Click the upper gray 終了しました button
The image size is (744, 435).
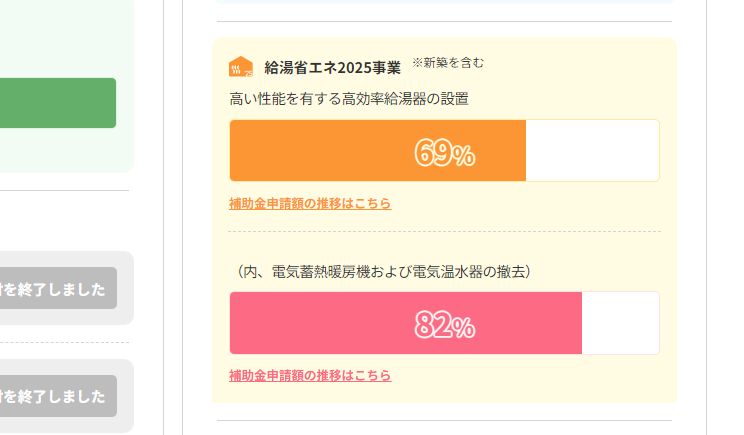[x=56, y=289]
